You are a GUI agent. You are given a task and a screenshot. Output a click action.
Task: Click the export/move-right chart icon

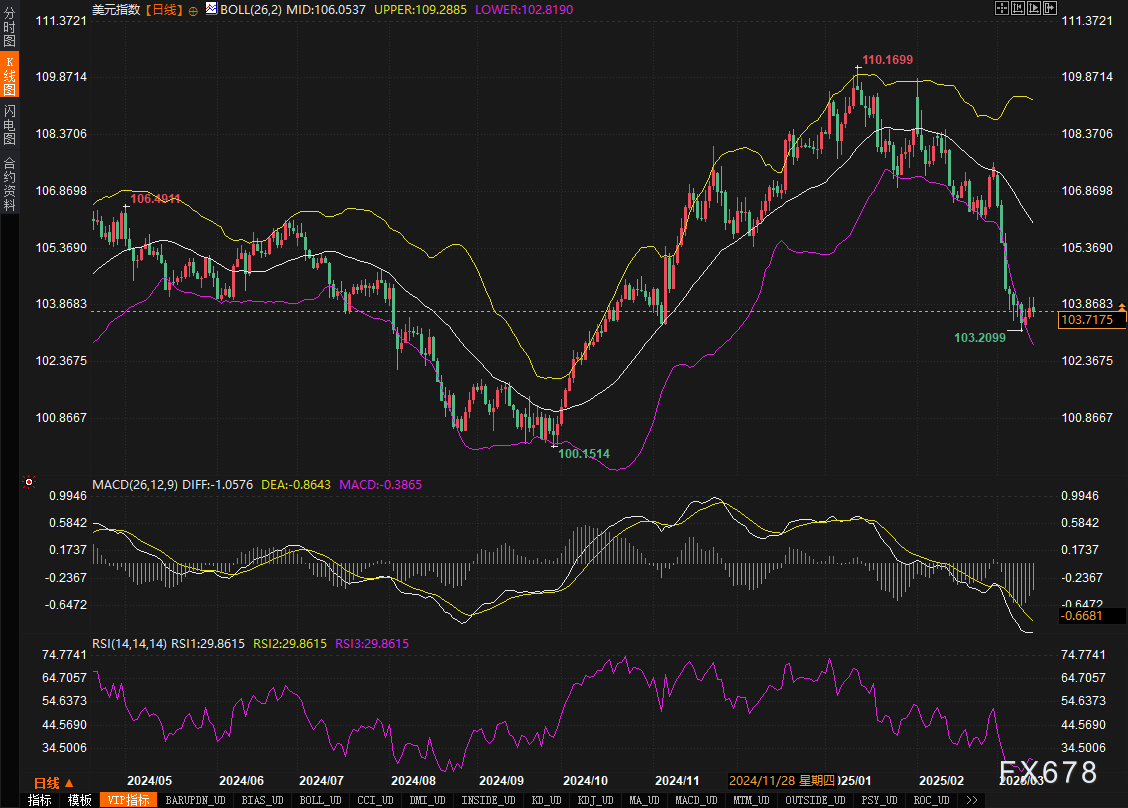click(1050, 8)
